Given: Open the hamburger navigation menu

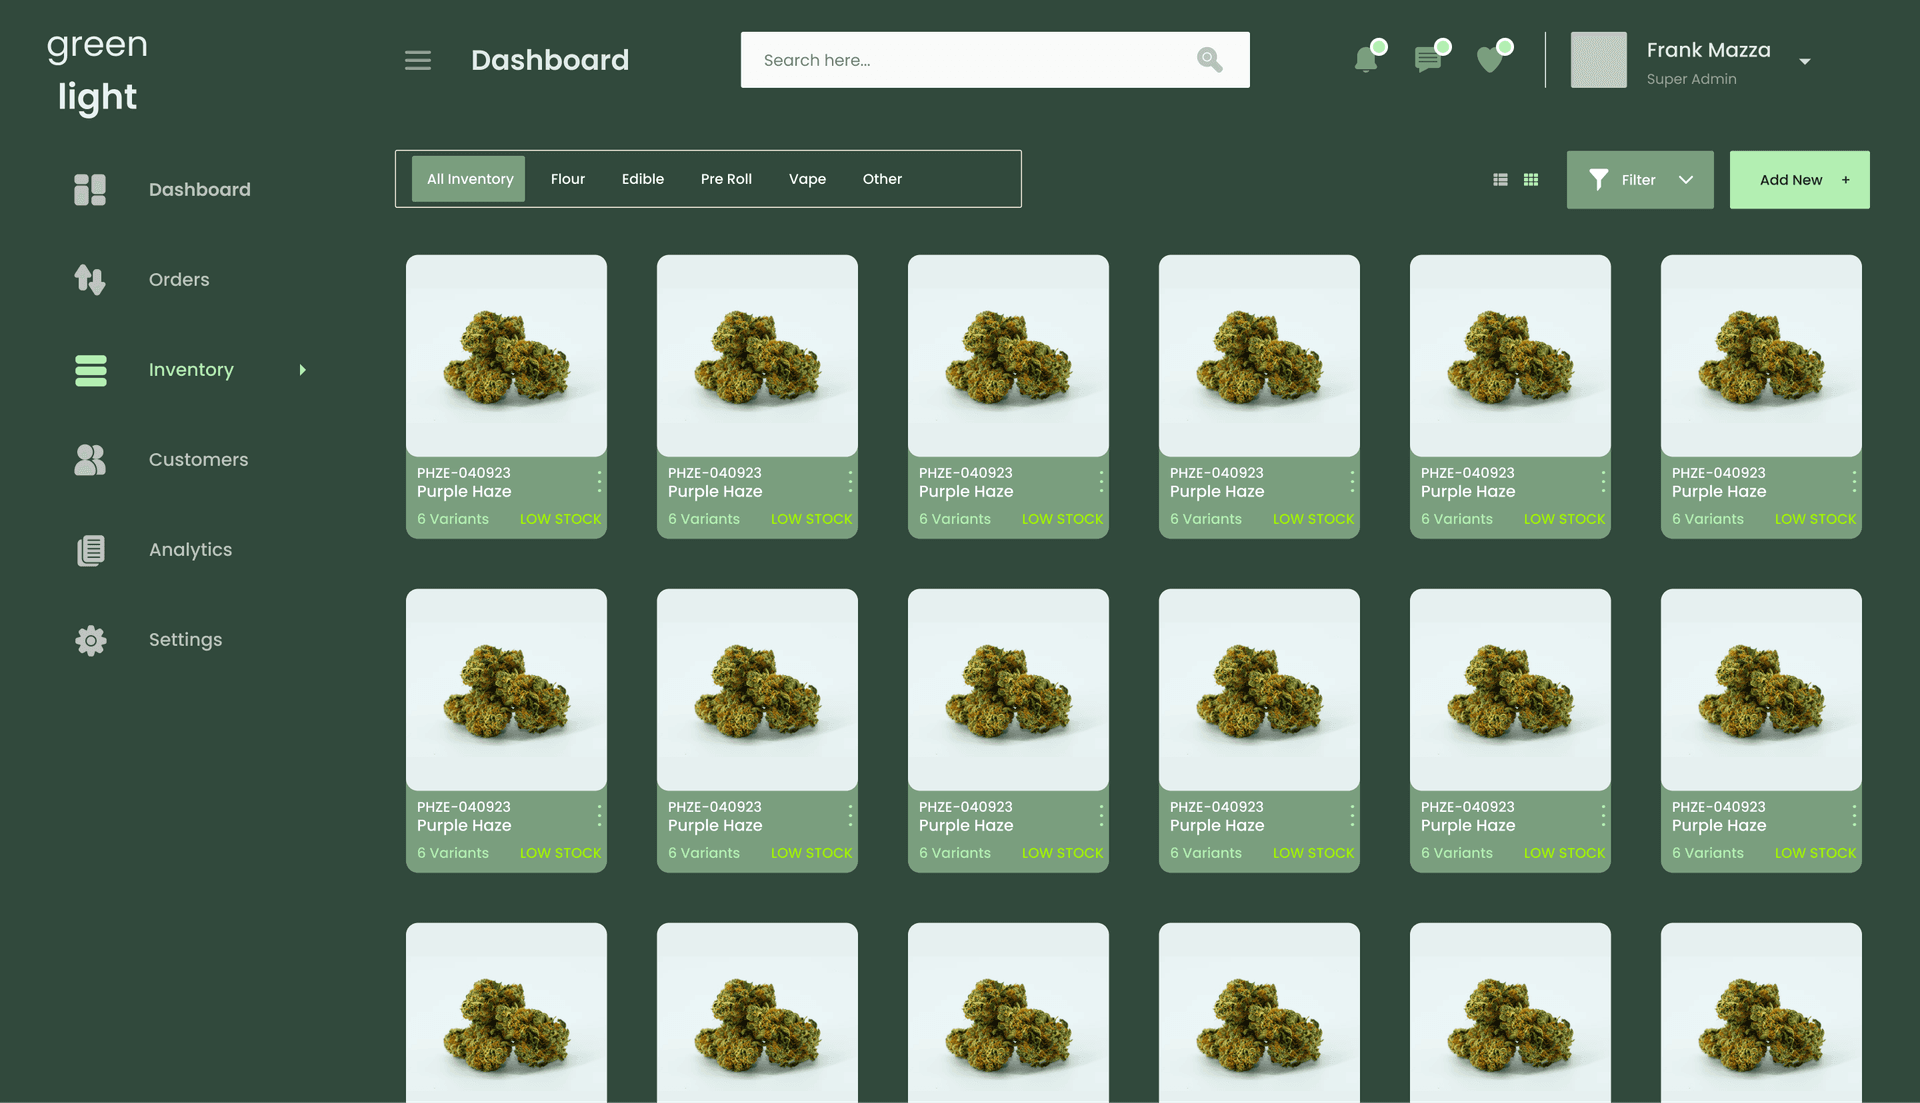Looking at the screenshot, I should tap(417, 60).
